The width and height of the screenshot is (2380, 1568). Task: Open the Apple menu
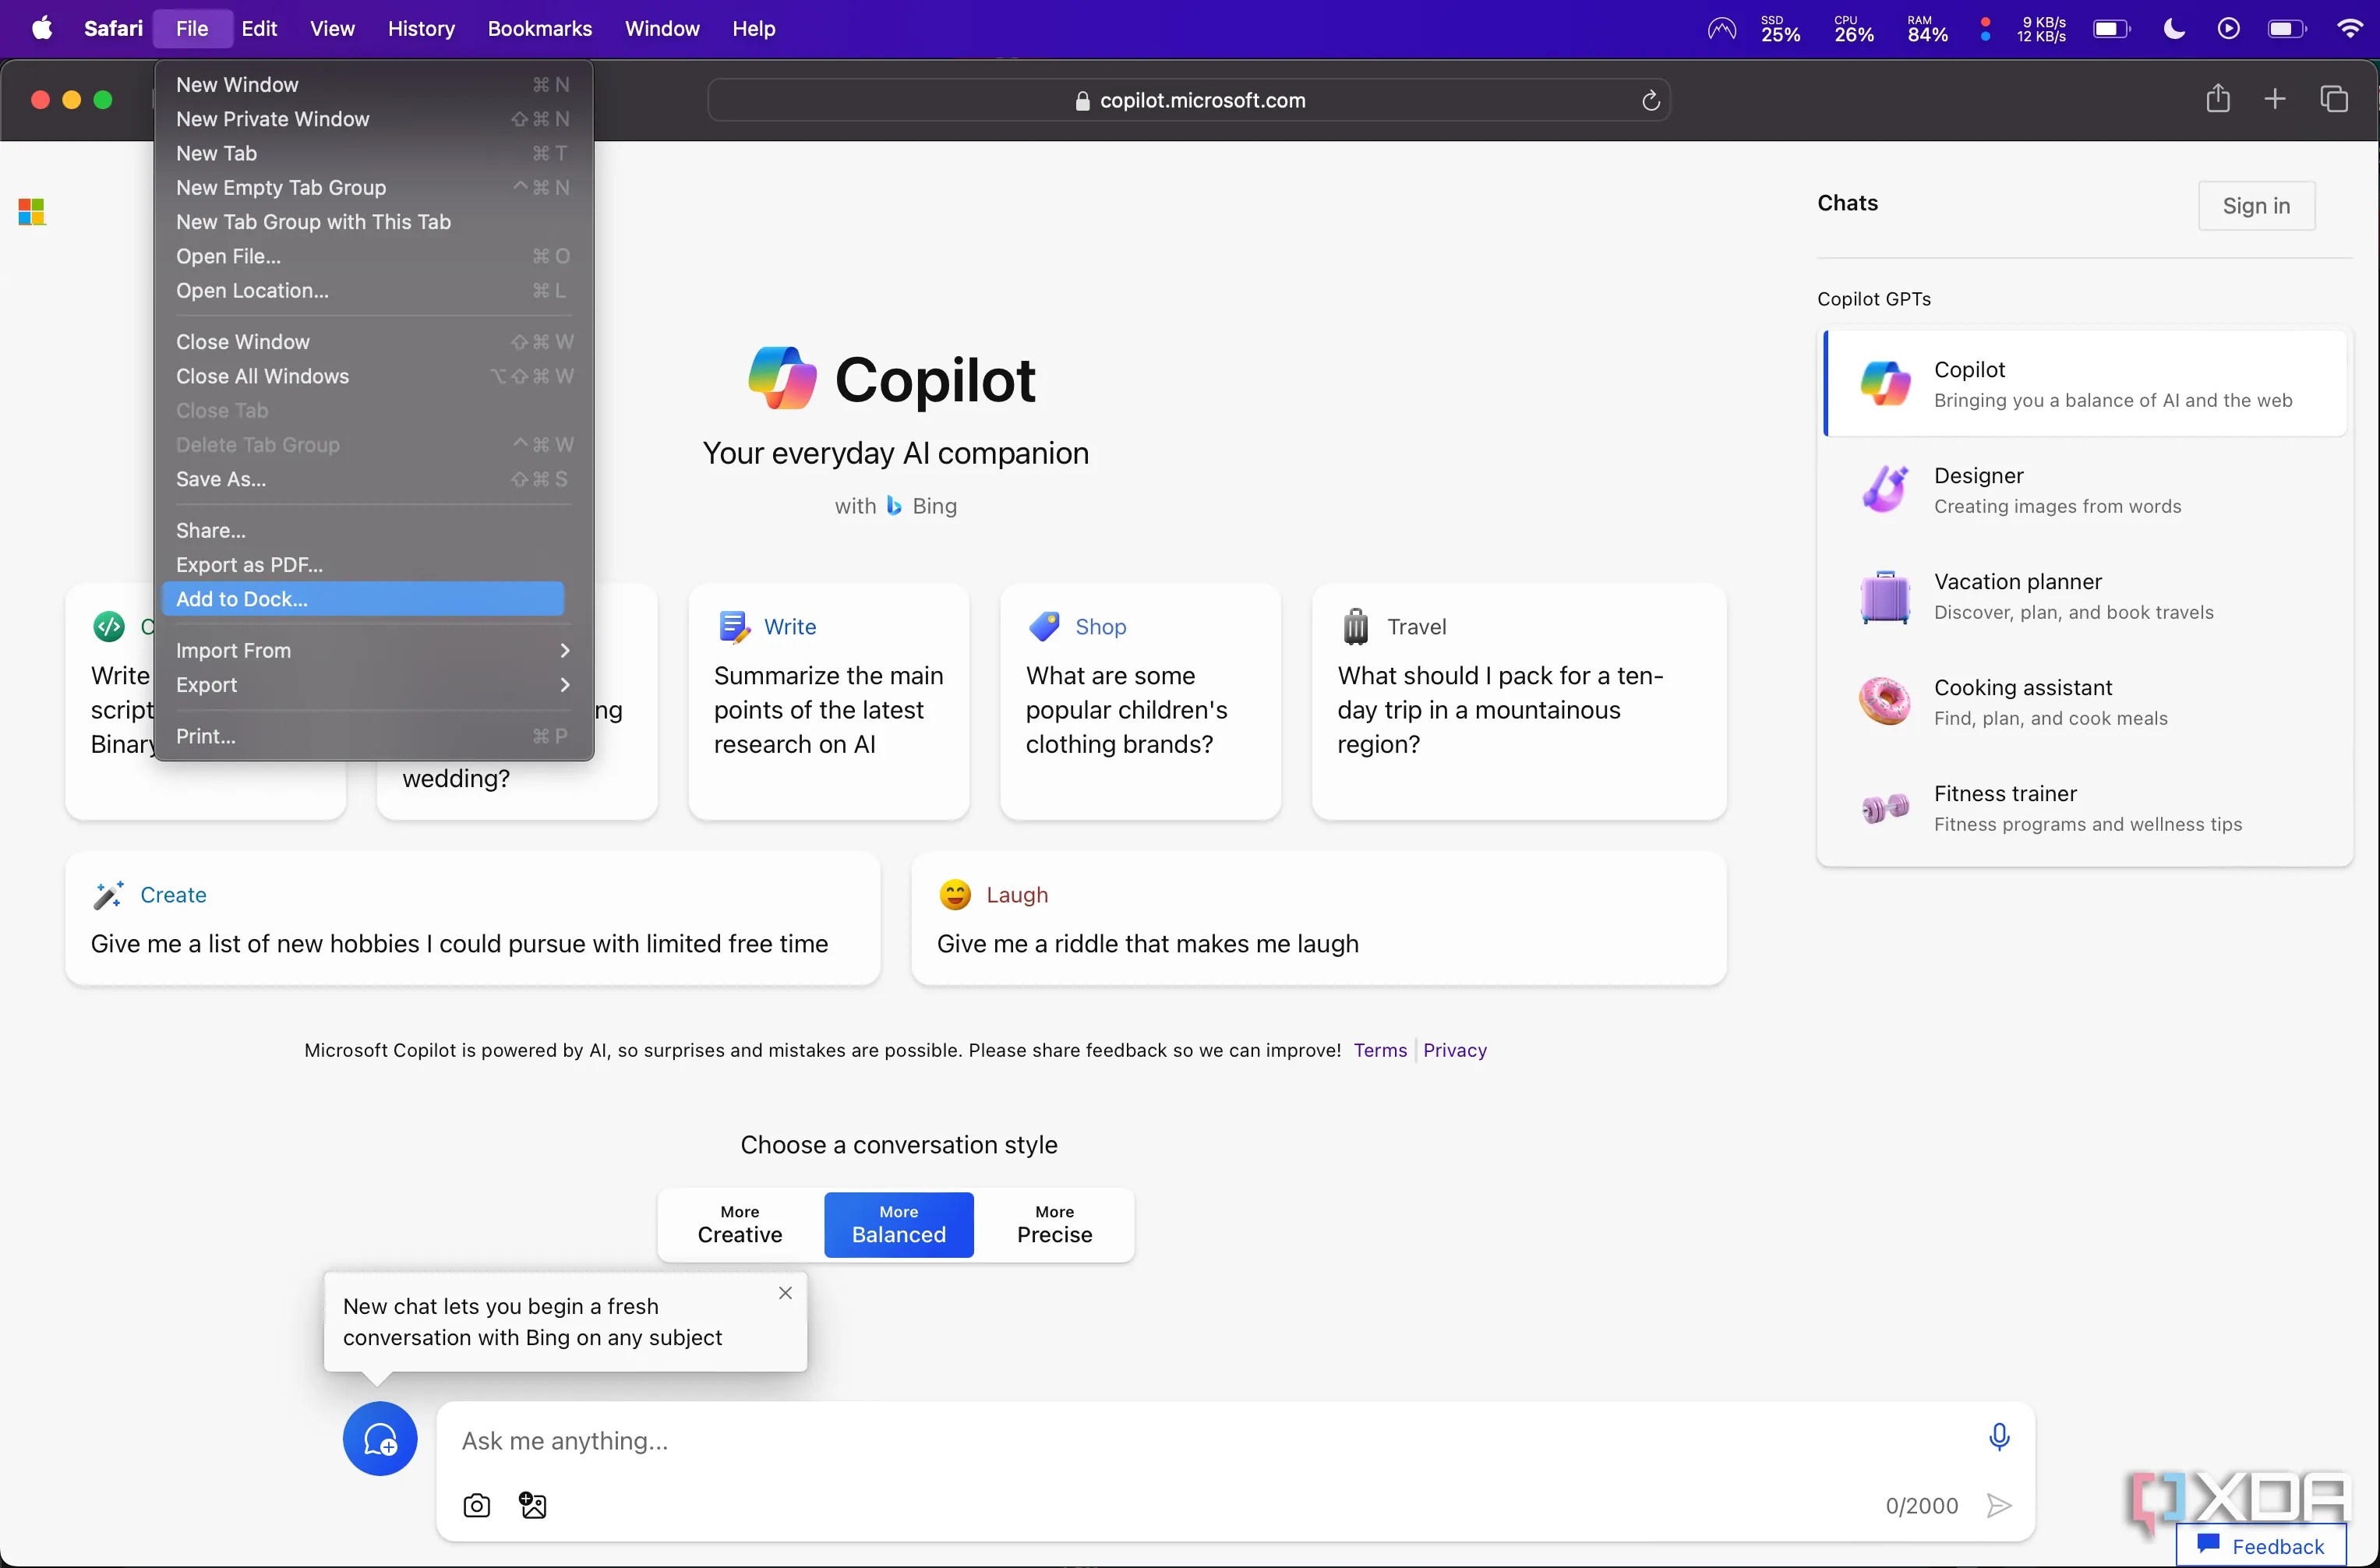click(42, 28)
